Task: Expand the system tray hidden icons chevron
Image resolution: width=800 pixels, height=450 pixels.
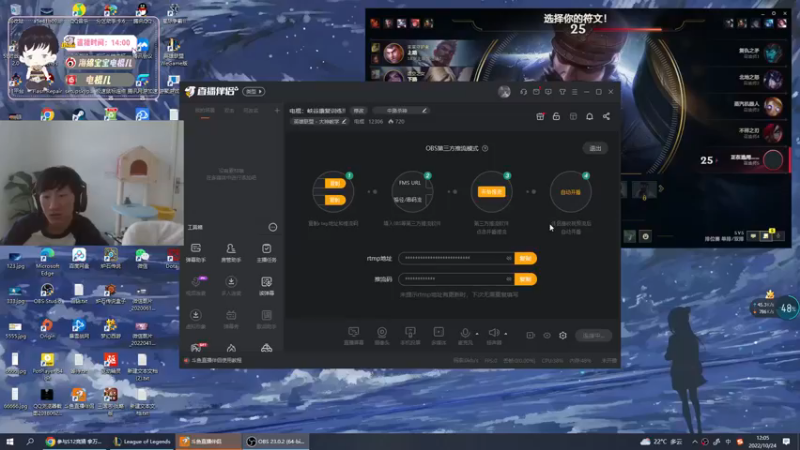Action: click(694, 441)
